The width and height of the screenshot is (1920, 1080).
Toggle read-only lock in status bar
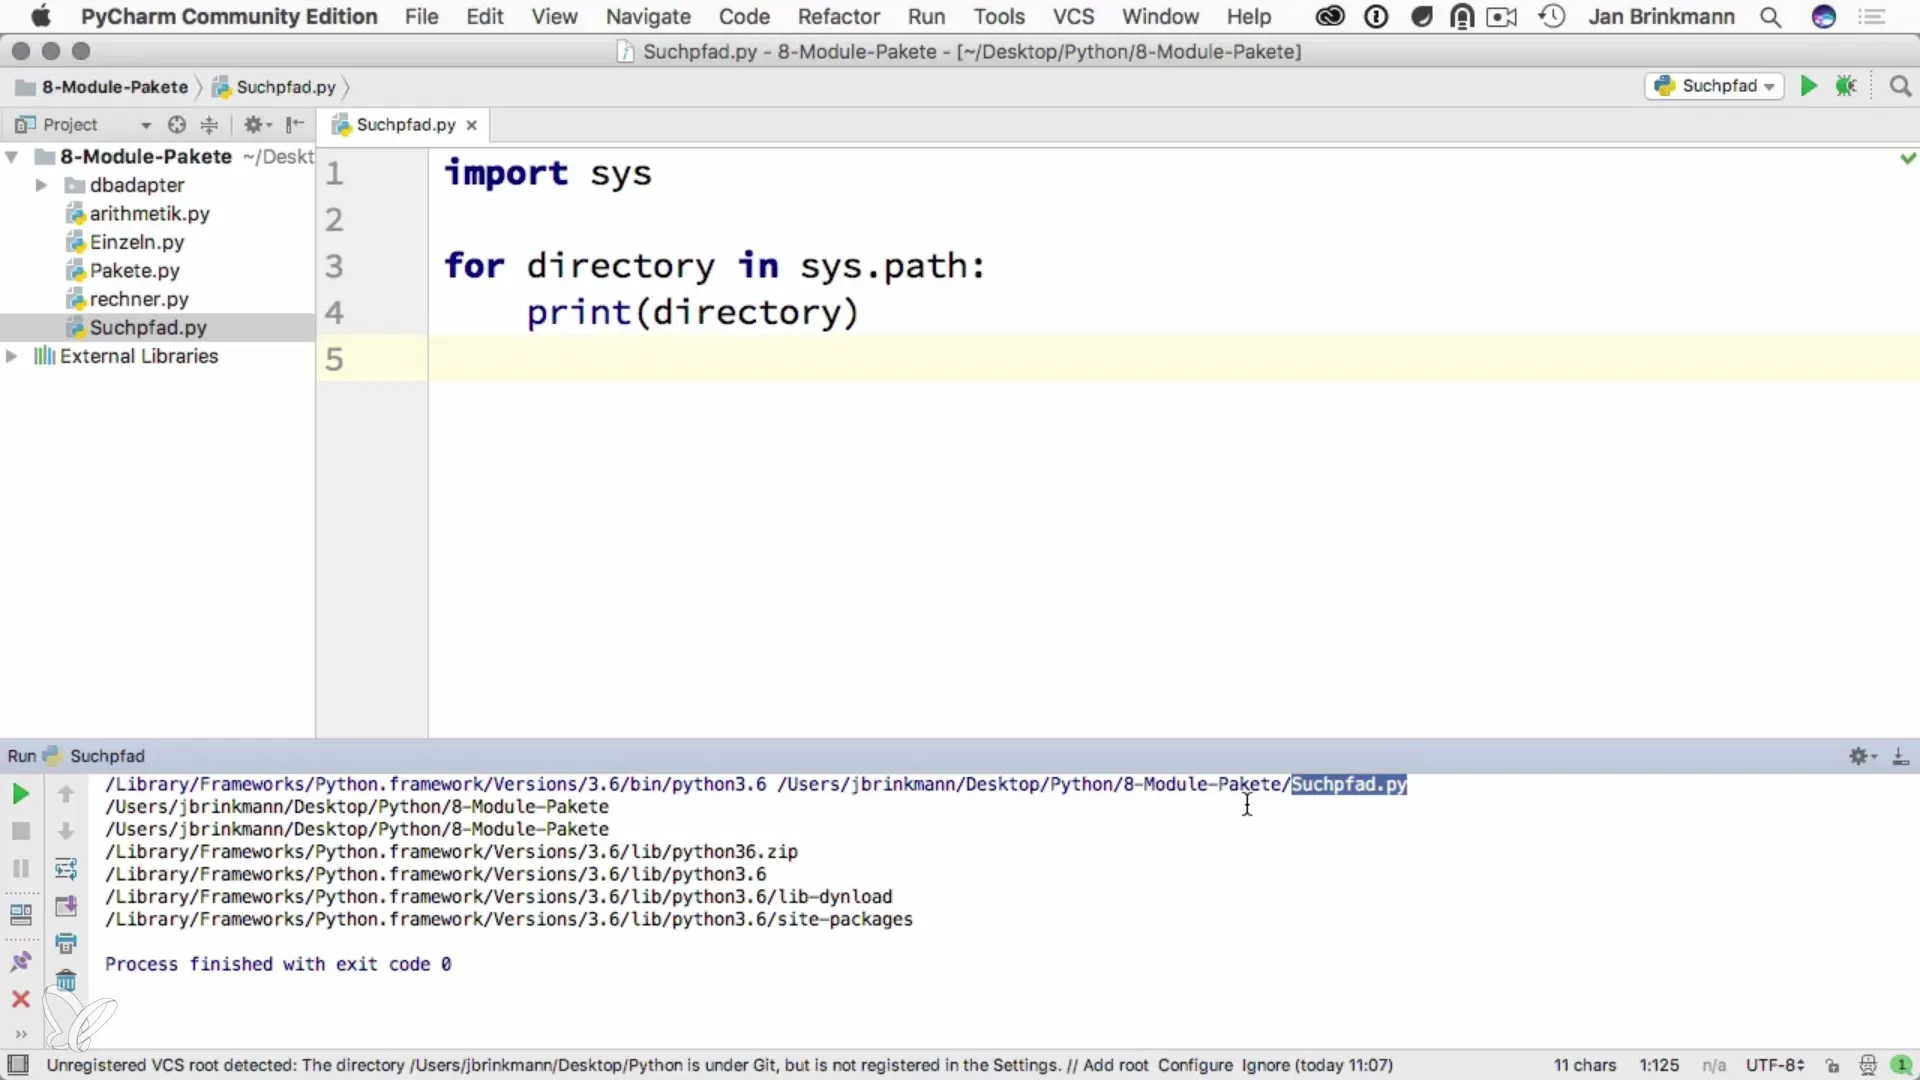tap(1832, 1066)
